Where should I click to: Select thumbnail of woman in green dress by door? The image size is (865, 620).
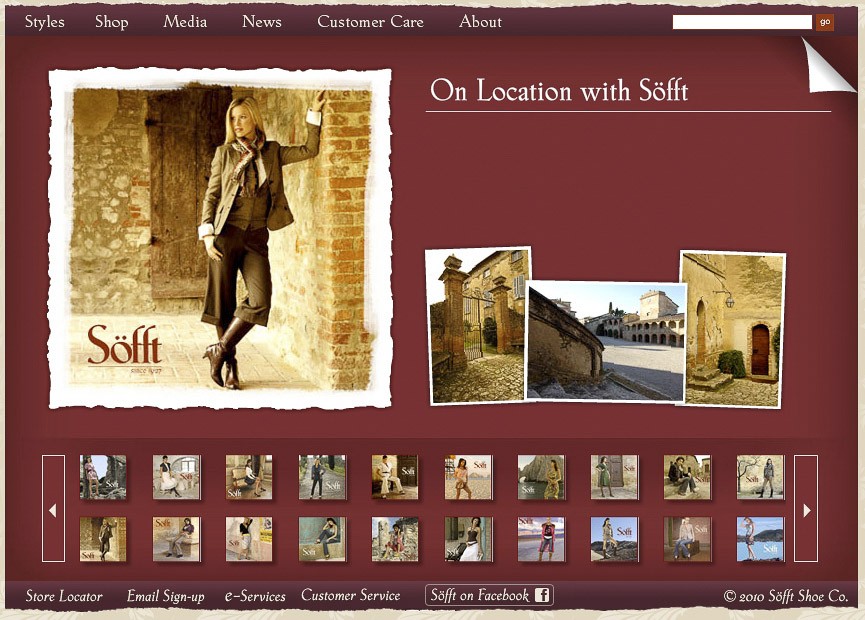(x=615, y=477)
